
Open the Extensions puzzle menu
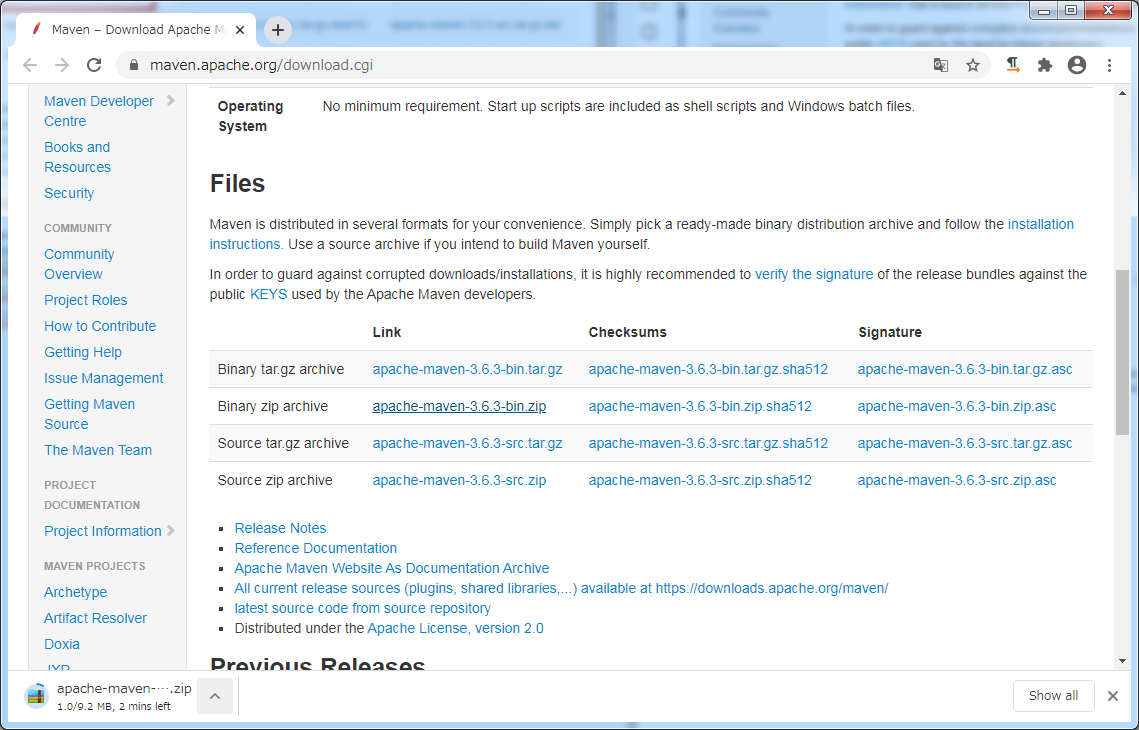[x=1045, y=65]
